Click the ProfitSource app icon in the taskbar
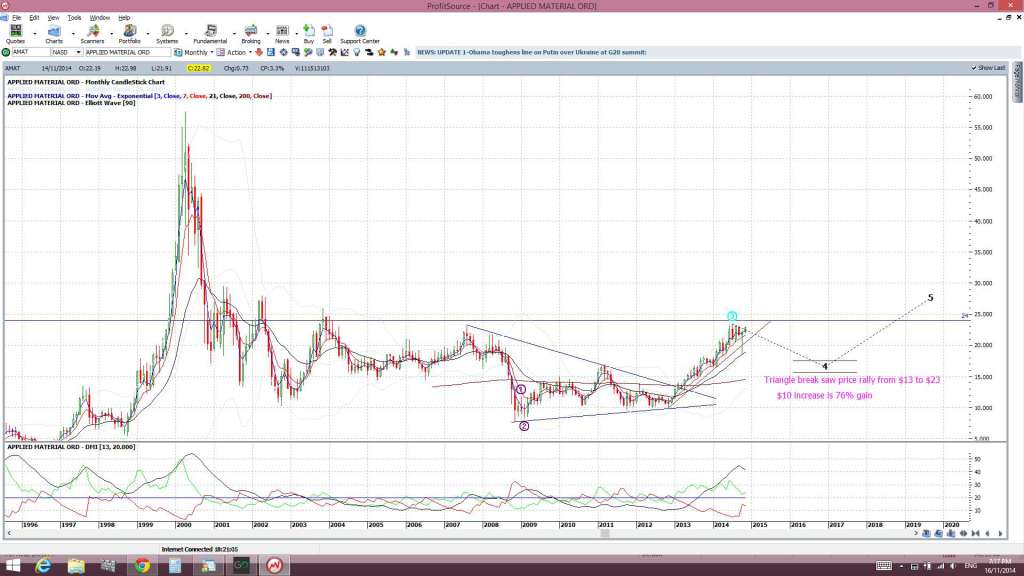Viewport: 1024px width, 576px height. tap(274, 566)
